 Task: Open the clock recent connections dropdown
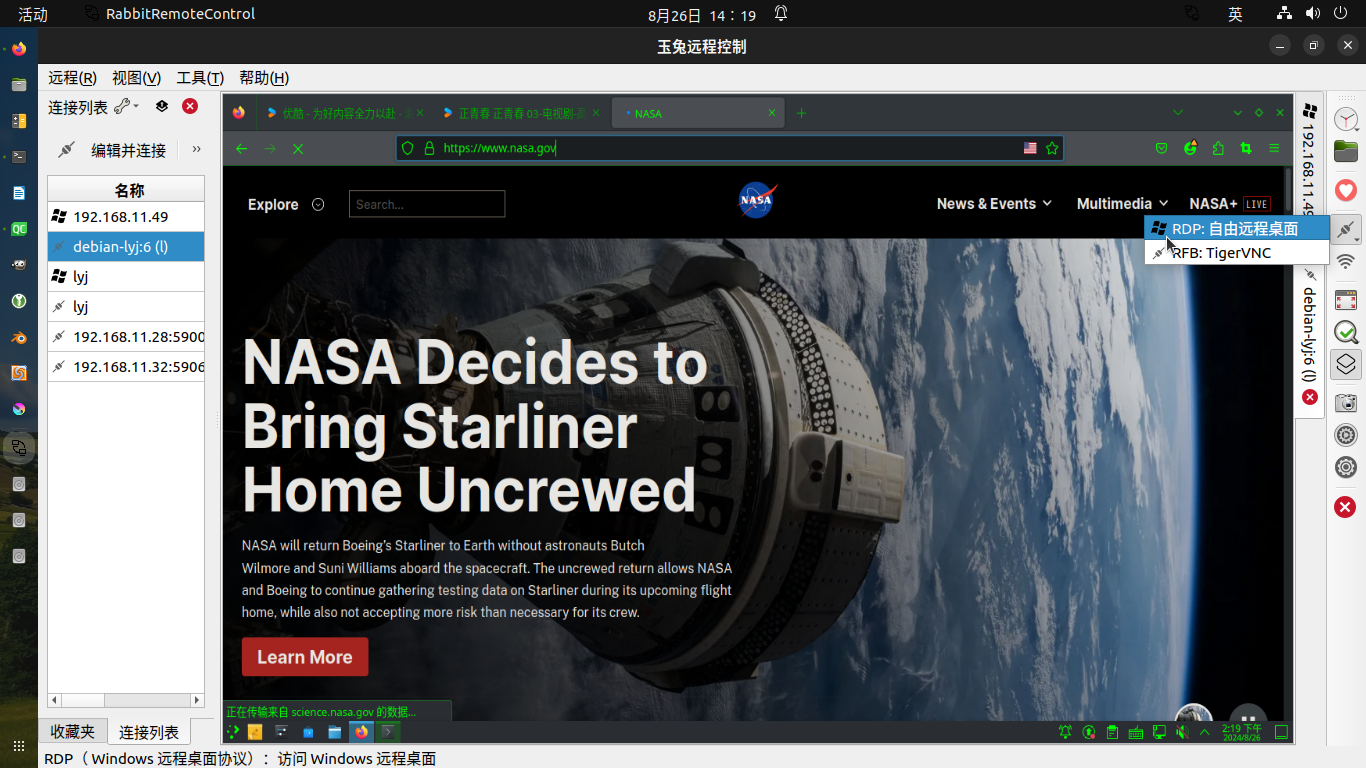[1346, 118]
